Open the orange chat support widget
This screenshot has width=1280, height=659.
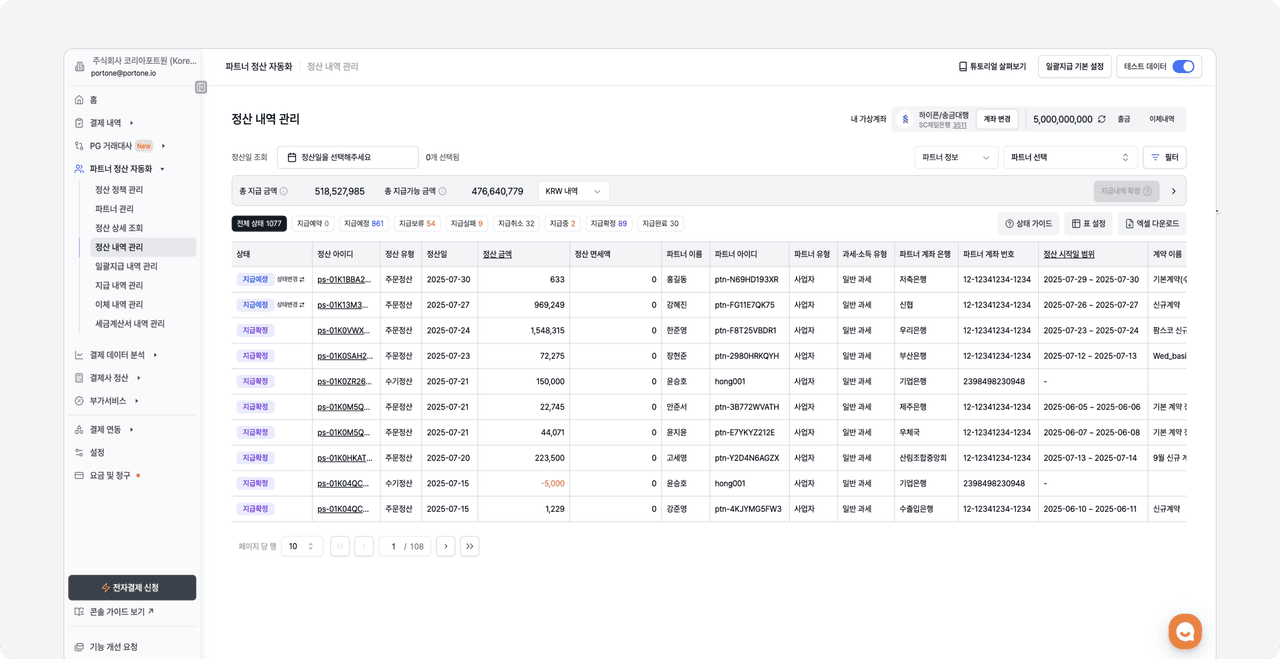point(1185,632)
